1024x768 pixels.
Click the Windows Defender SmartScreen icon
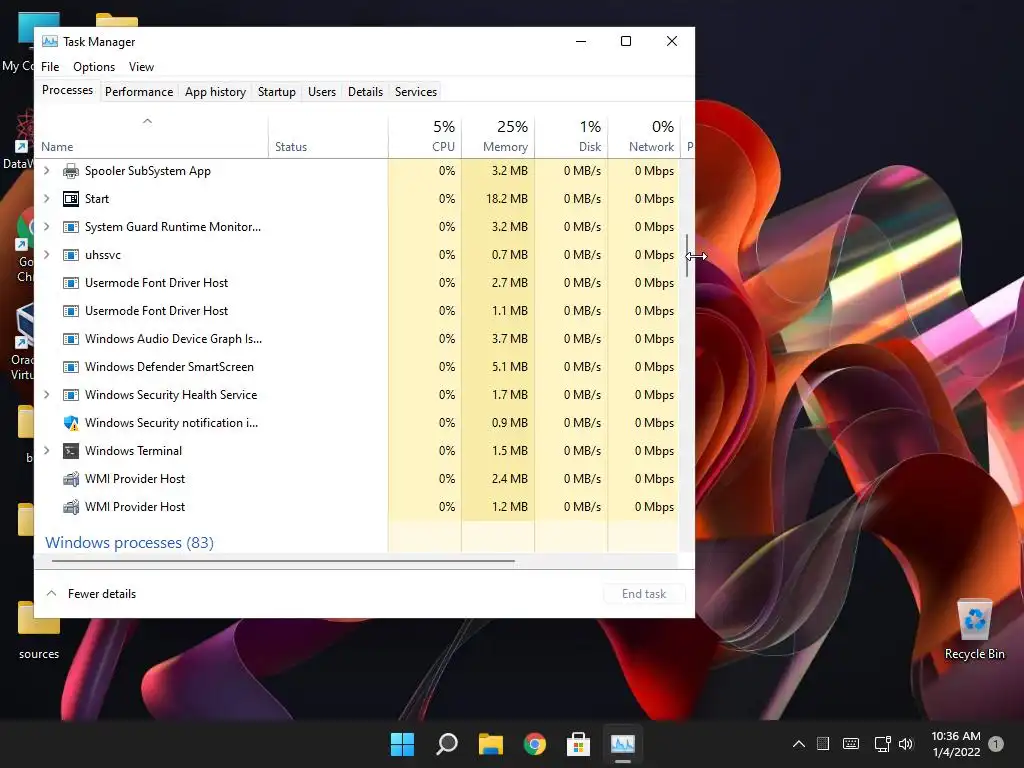point(71,367)
